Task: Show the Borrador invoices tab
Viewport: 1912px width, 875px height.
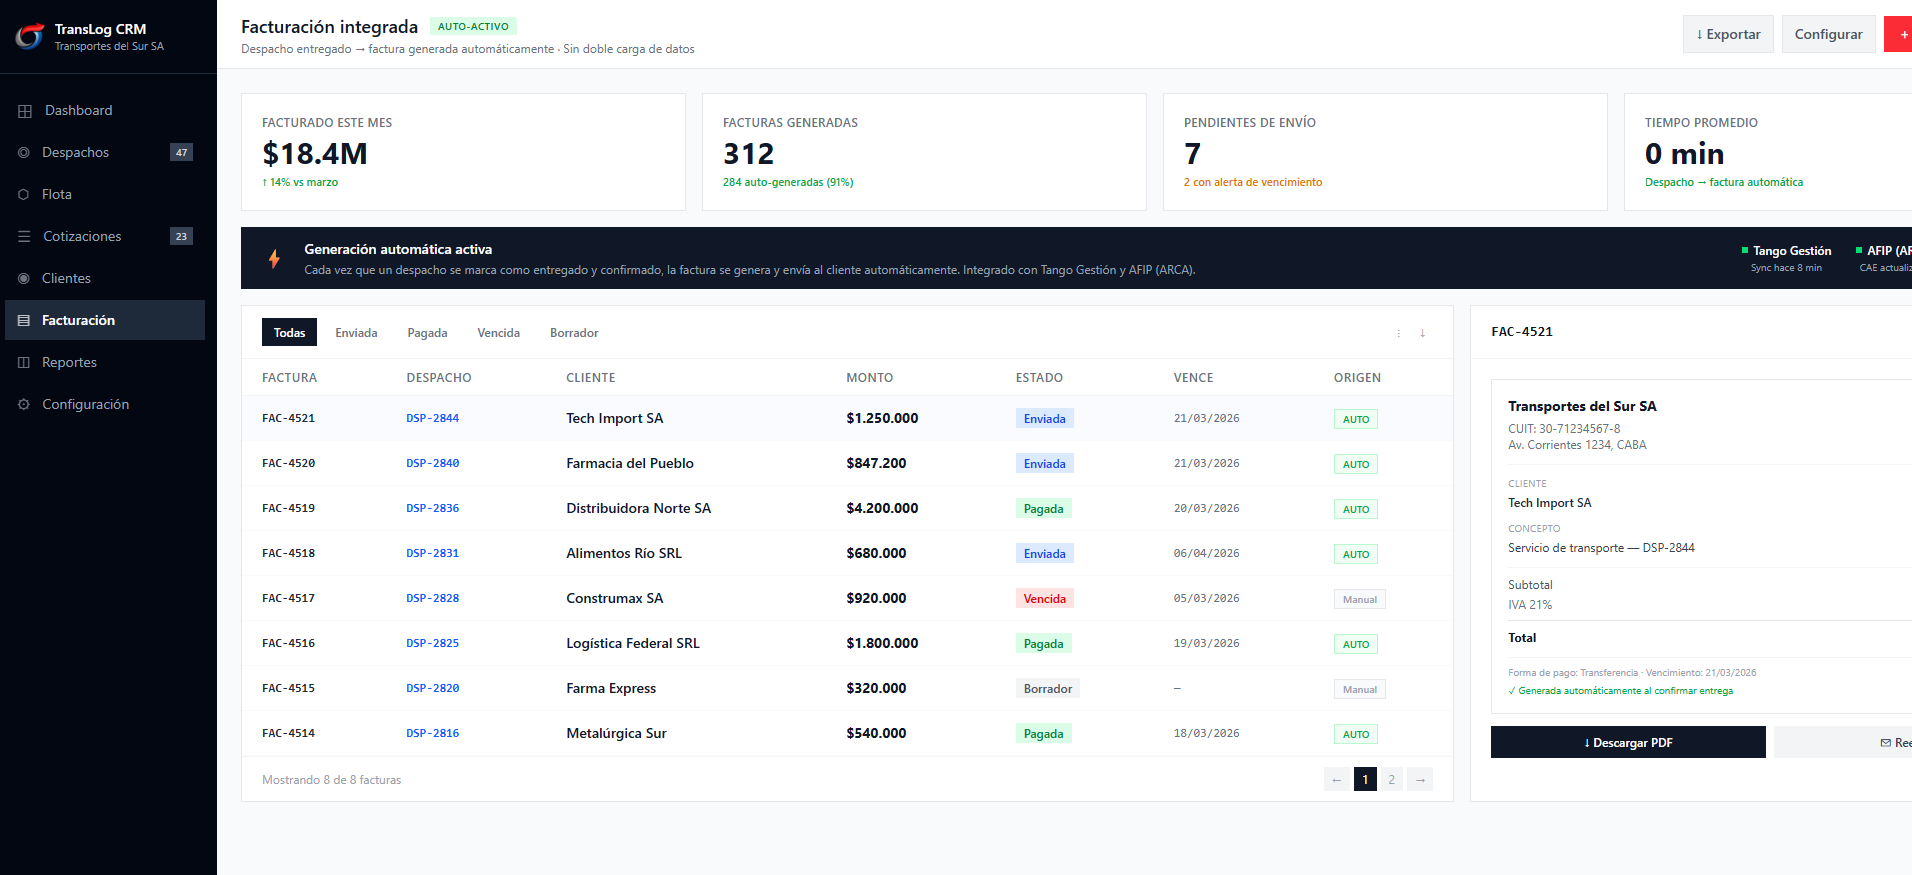Action: pyautogui.click(x=574, y=333)
